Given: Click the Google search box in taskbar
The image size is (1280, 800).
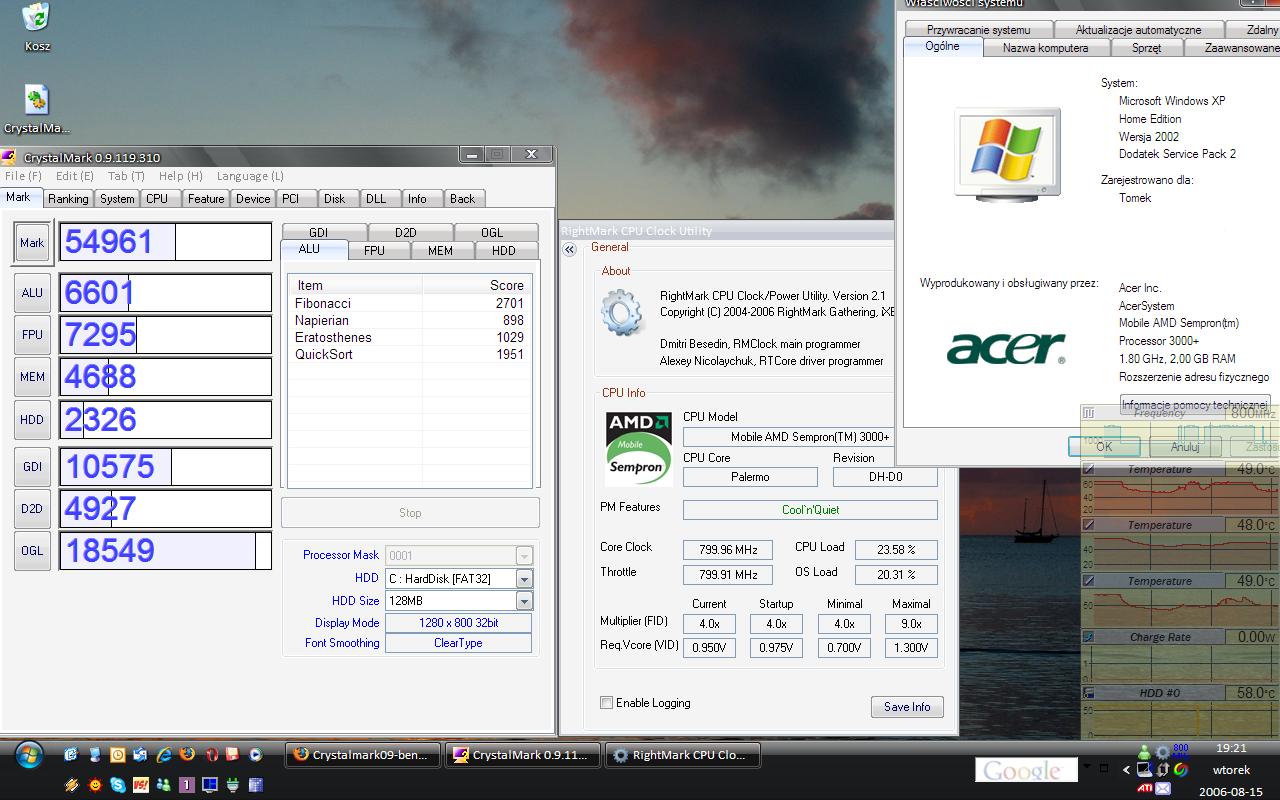Looking at the screenshot, I should (x=1025, y=770).
